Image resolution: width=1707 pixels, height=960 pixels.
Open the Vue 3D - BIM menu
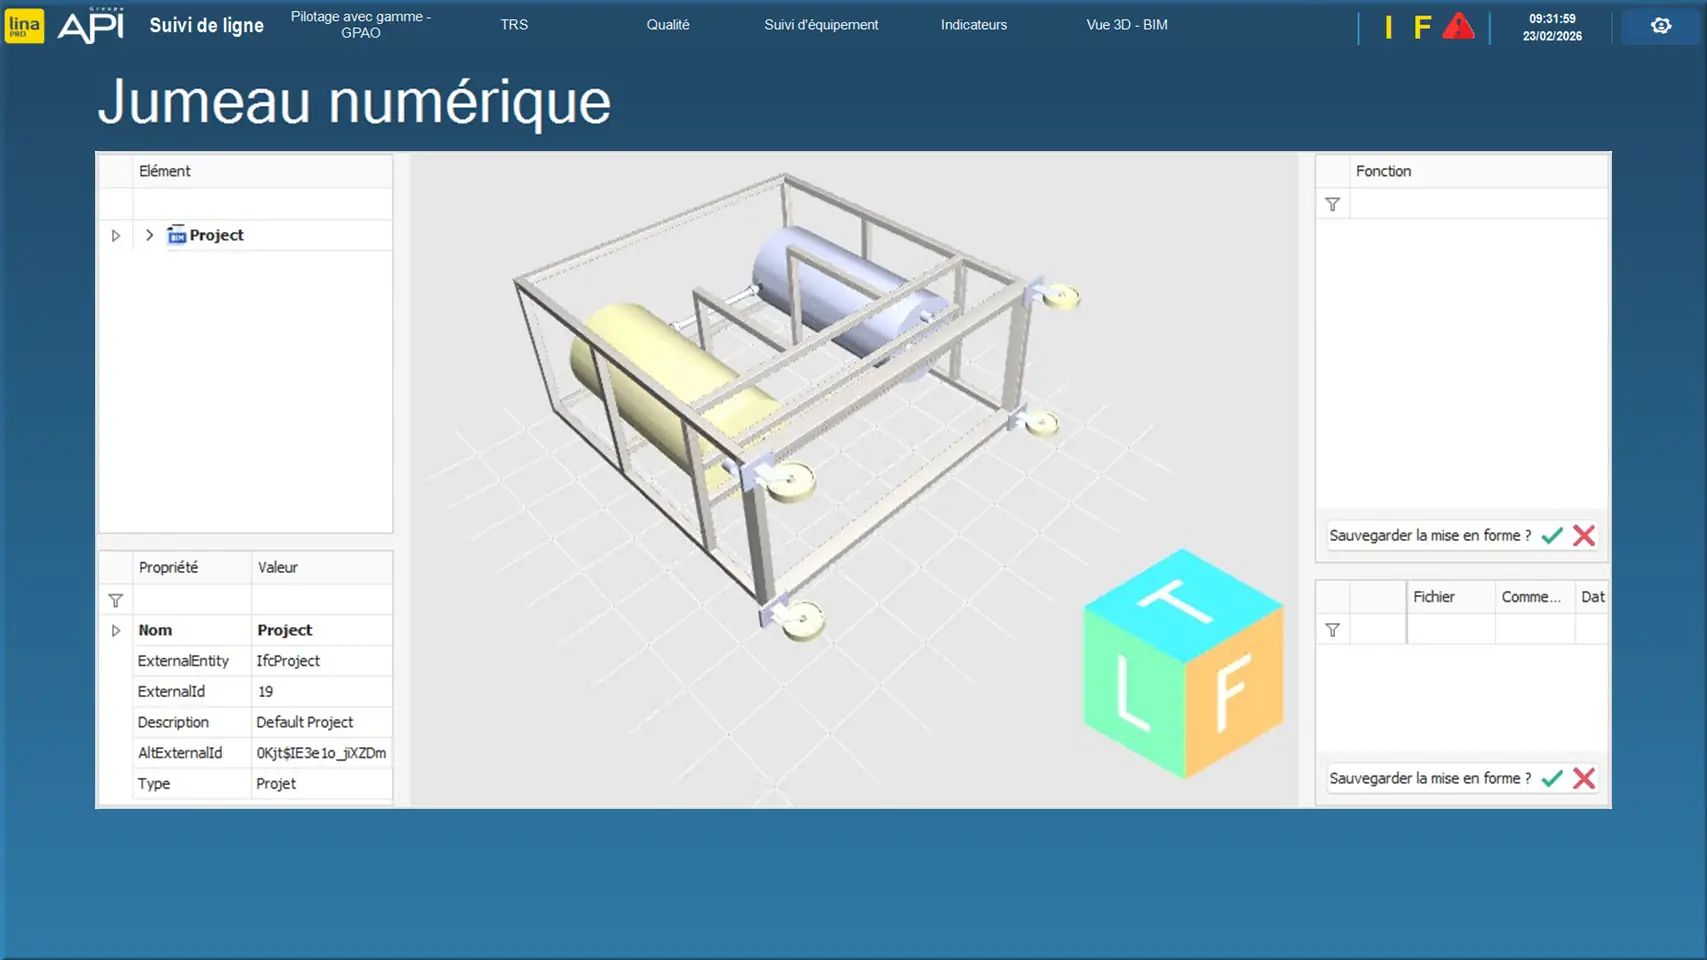pos(1126,25)
